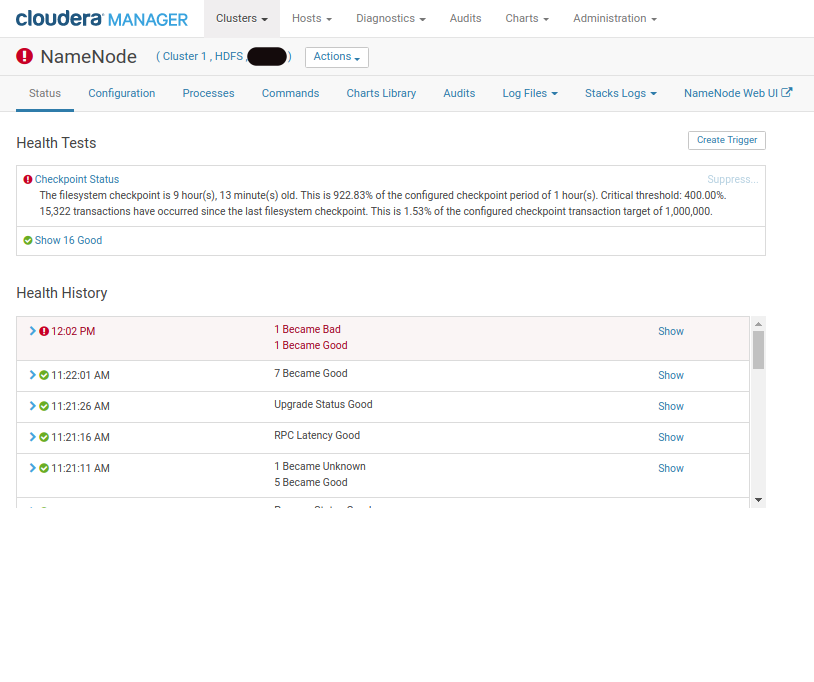This screenshot has height=682, width=814.
Task: Click the Cloudera Manager logo
Action: tap(102, 19)
